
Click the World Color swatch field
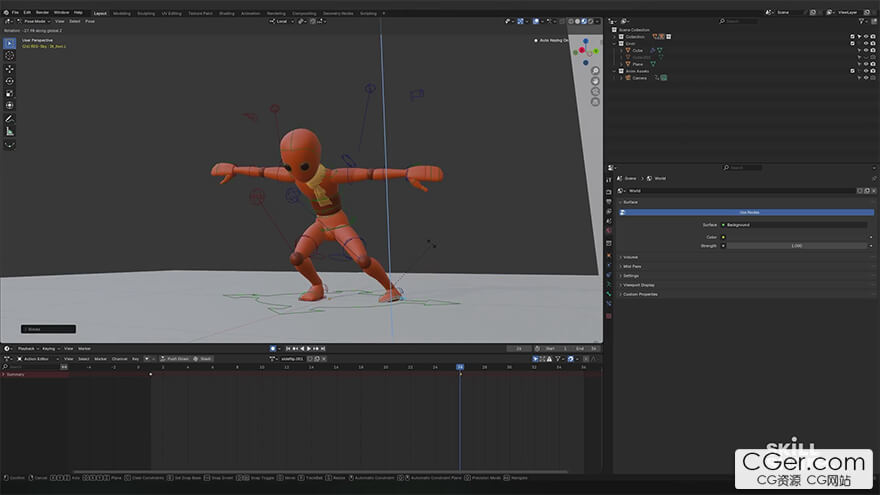[796, 237]
